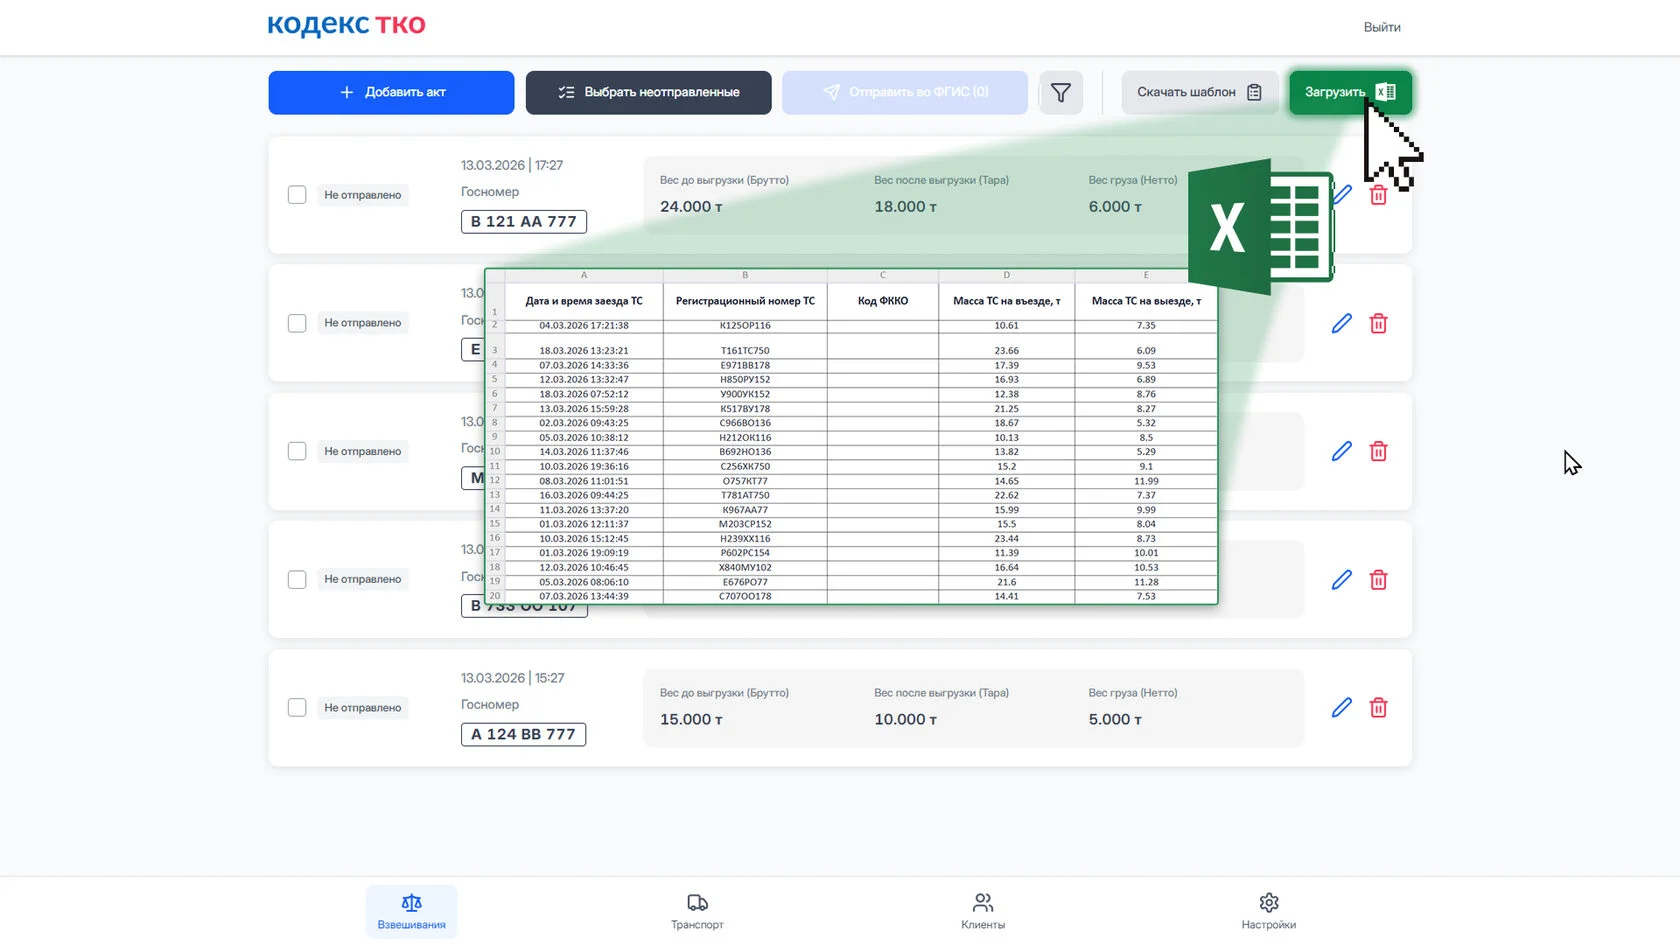Tick checkbox for record А 124 ВВ 777
Image resolution: width=1680 pixels, height=945 pixels.
(297, 707)
